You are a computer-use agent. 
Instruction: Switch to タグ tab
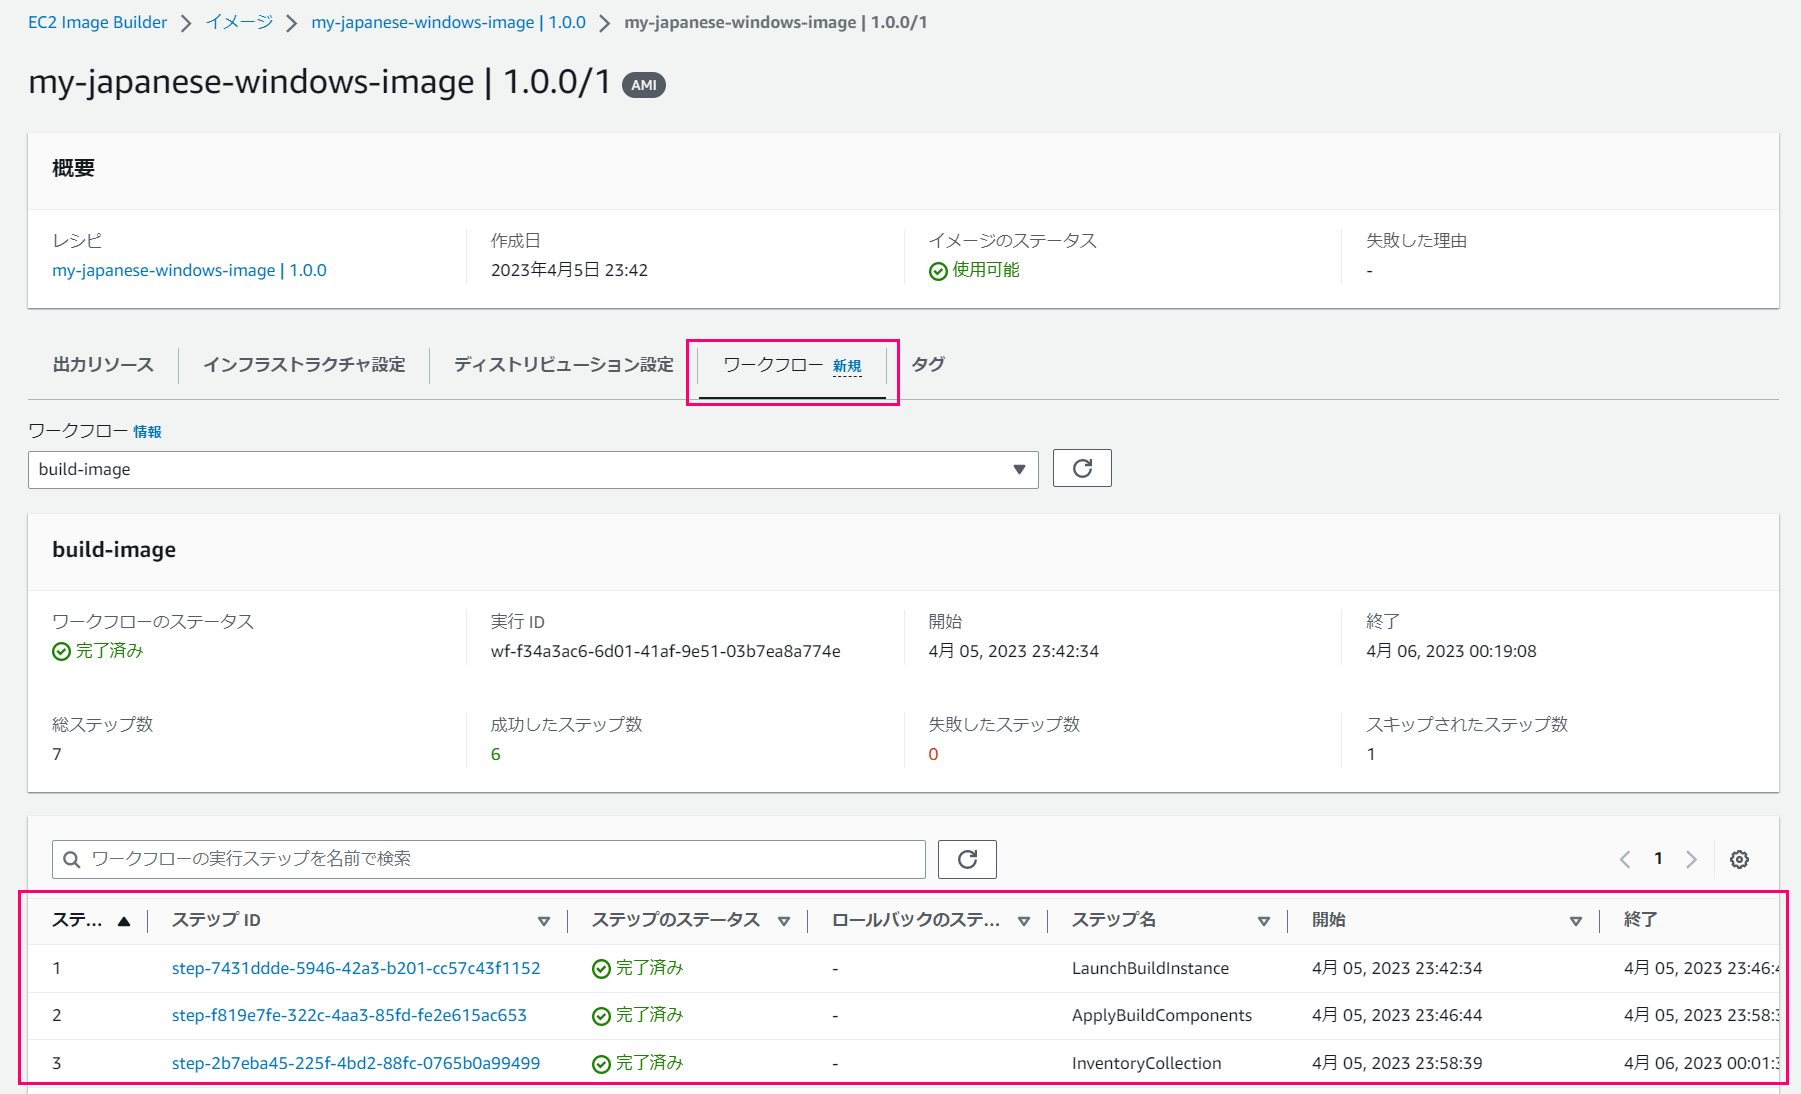click(928, 365)
